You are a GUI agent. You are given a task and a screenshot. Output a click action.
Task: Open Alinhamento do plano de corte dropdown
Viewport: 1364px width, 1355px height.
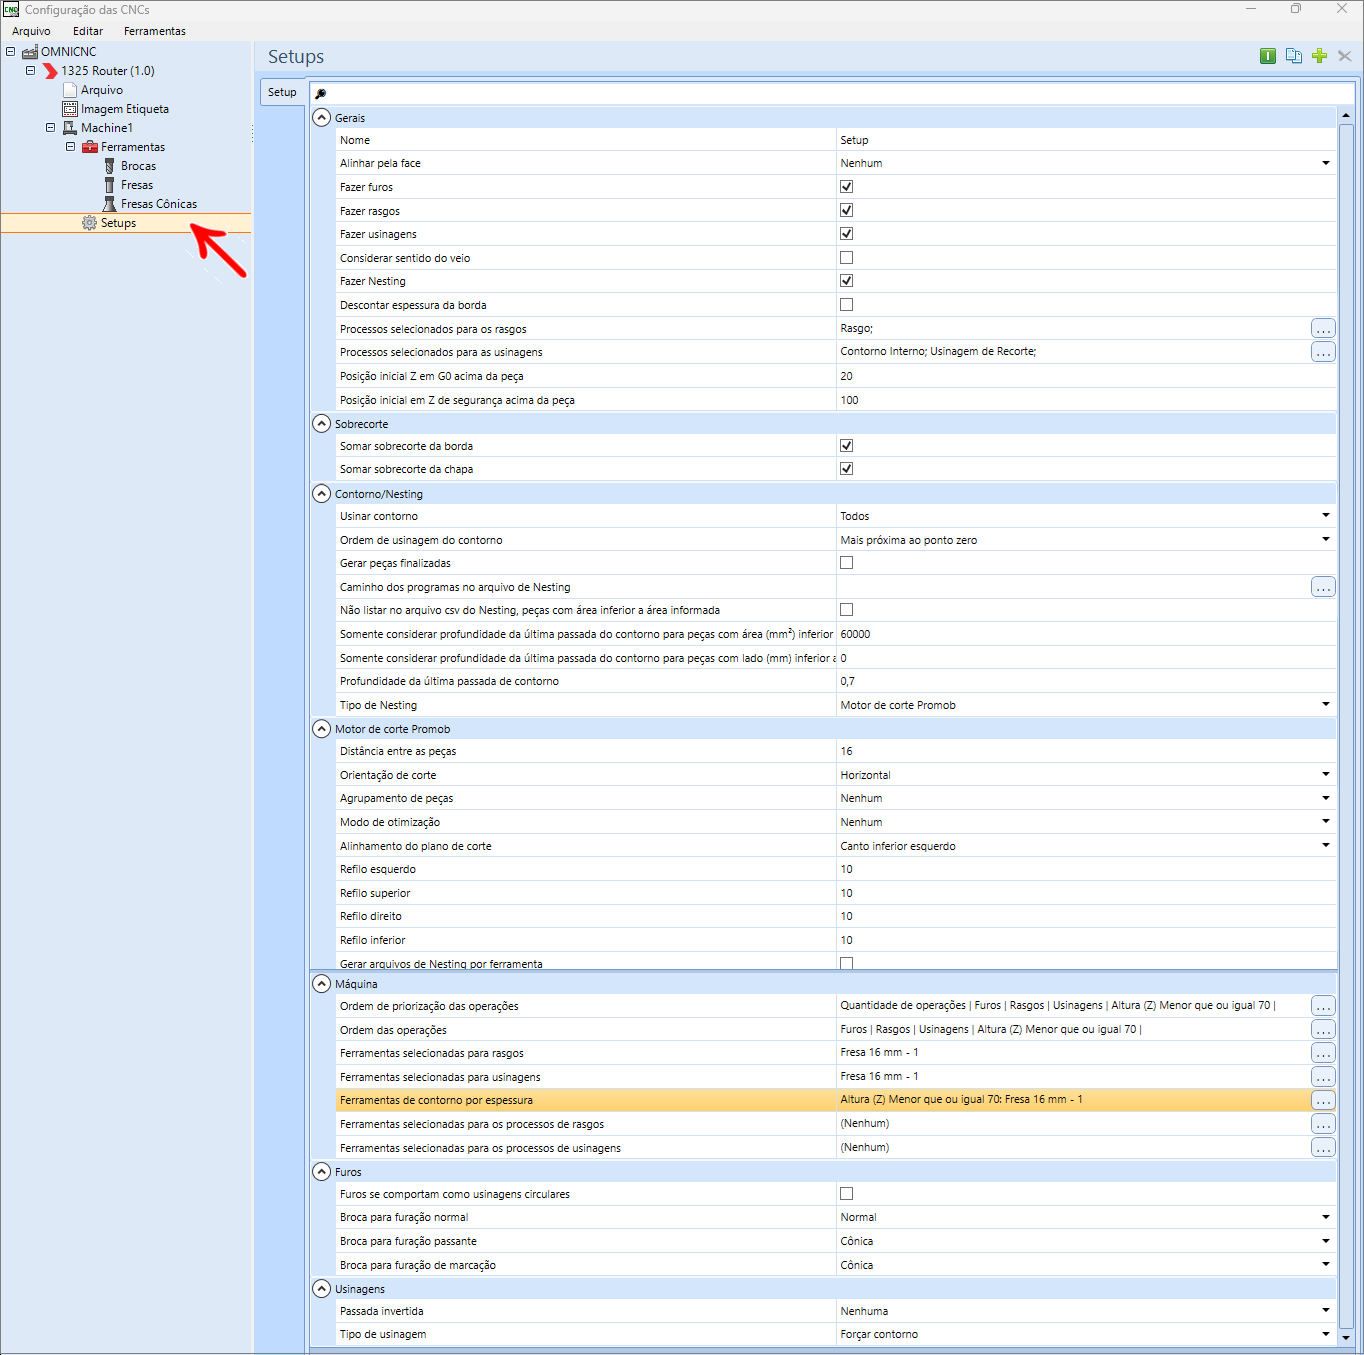tap(1326, 846)
